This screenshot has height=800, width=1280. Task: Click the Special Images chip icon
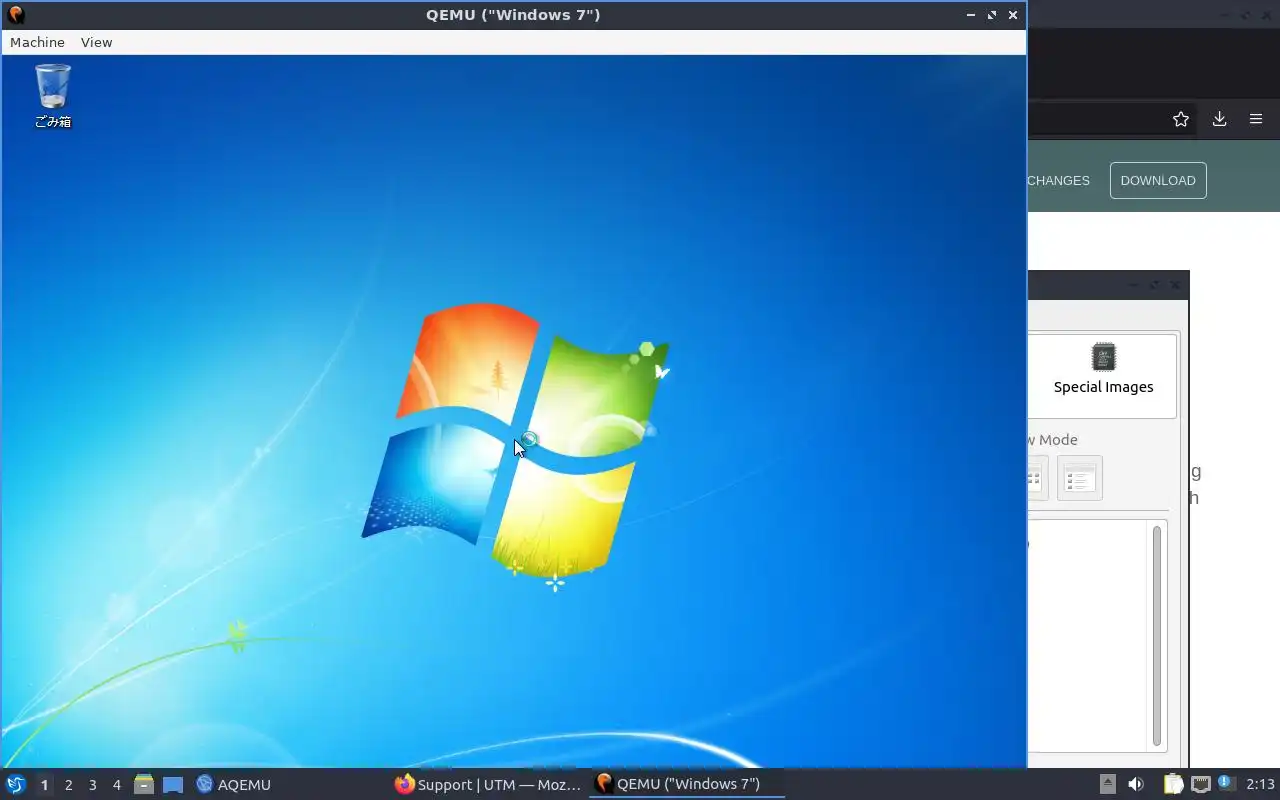coord(1103,357)
